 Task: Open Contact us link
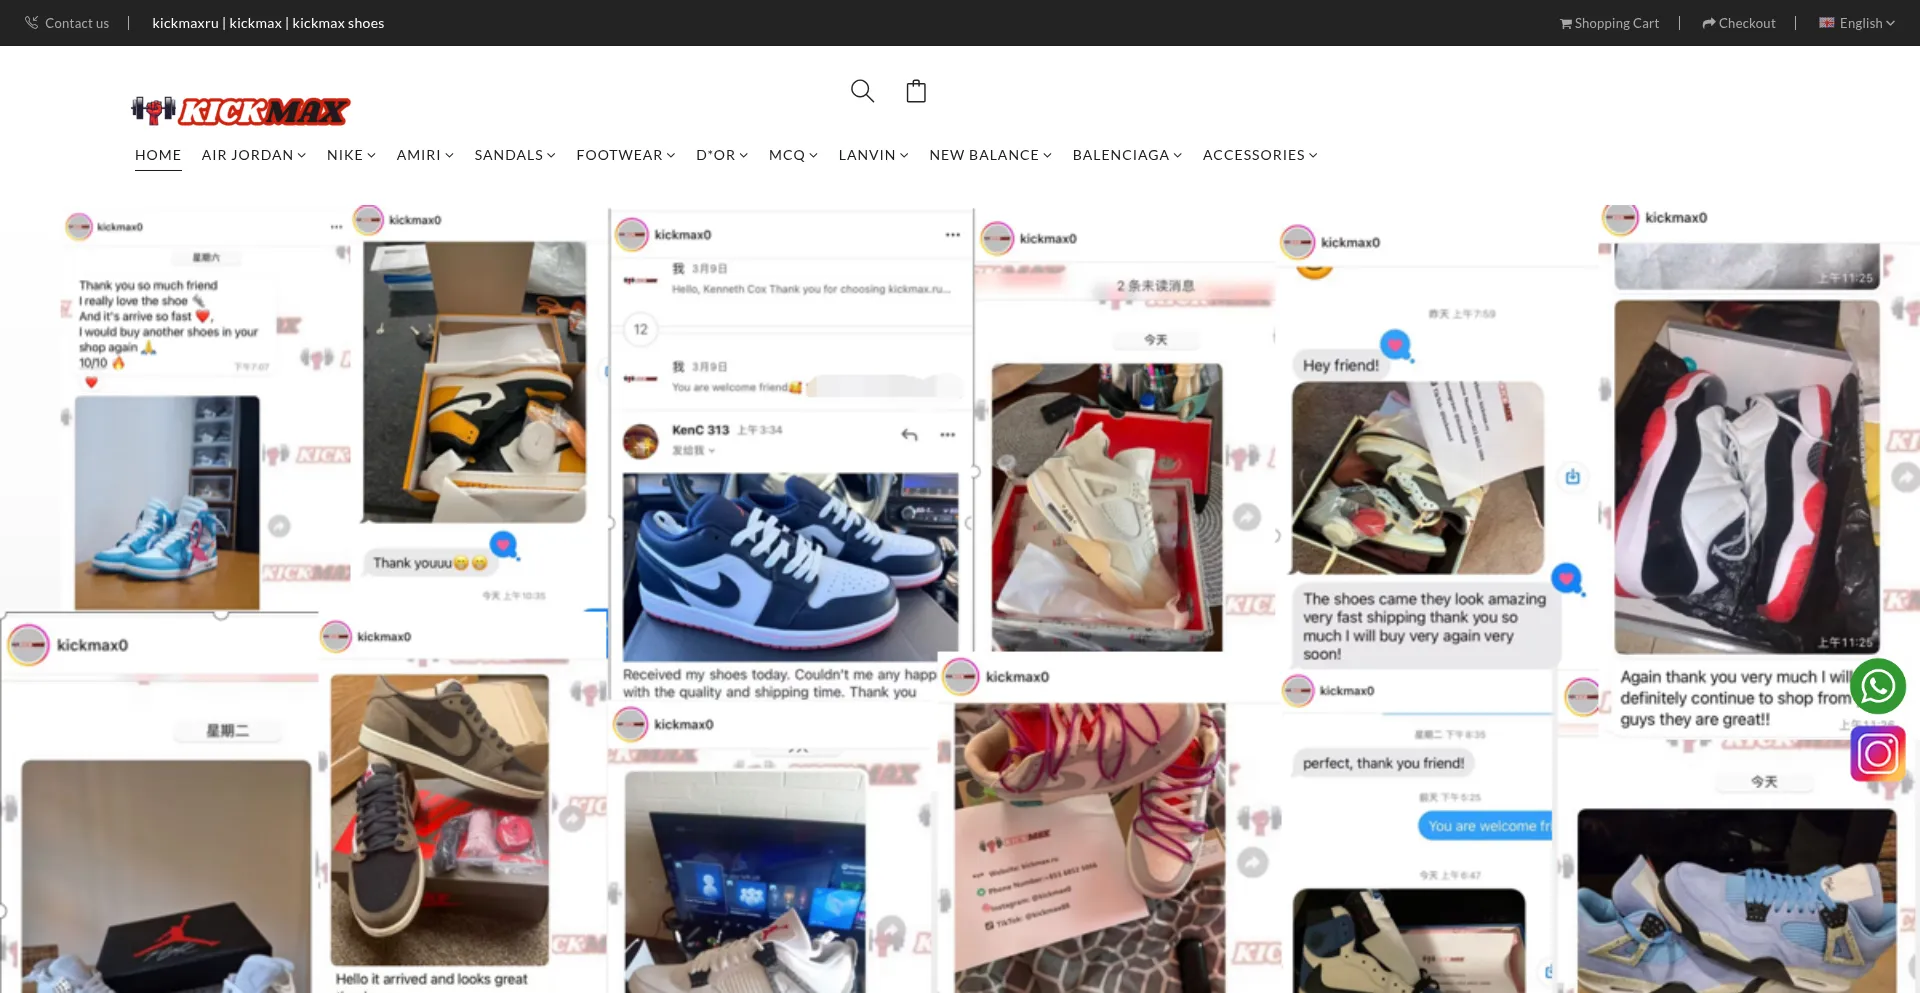77,23
